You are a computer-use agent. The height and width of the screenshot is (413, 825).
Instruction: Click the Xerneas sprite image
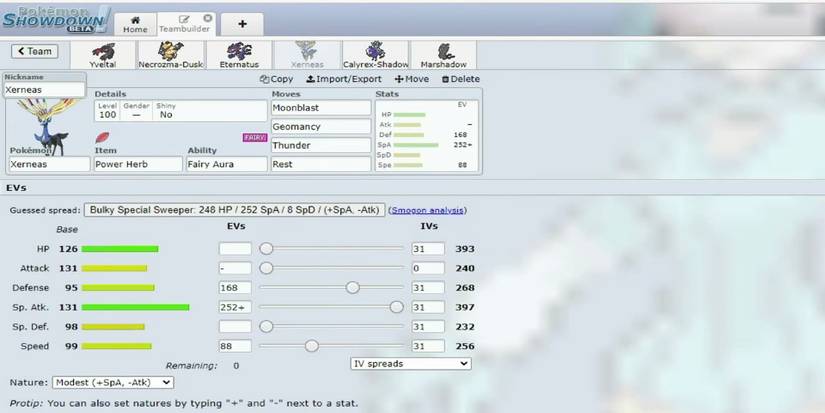(46, 126)
